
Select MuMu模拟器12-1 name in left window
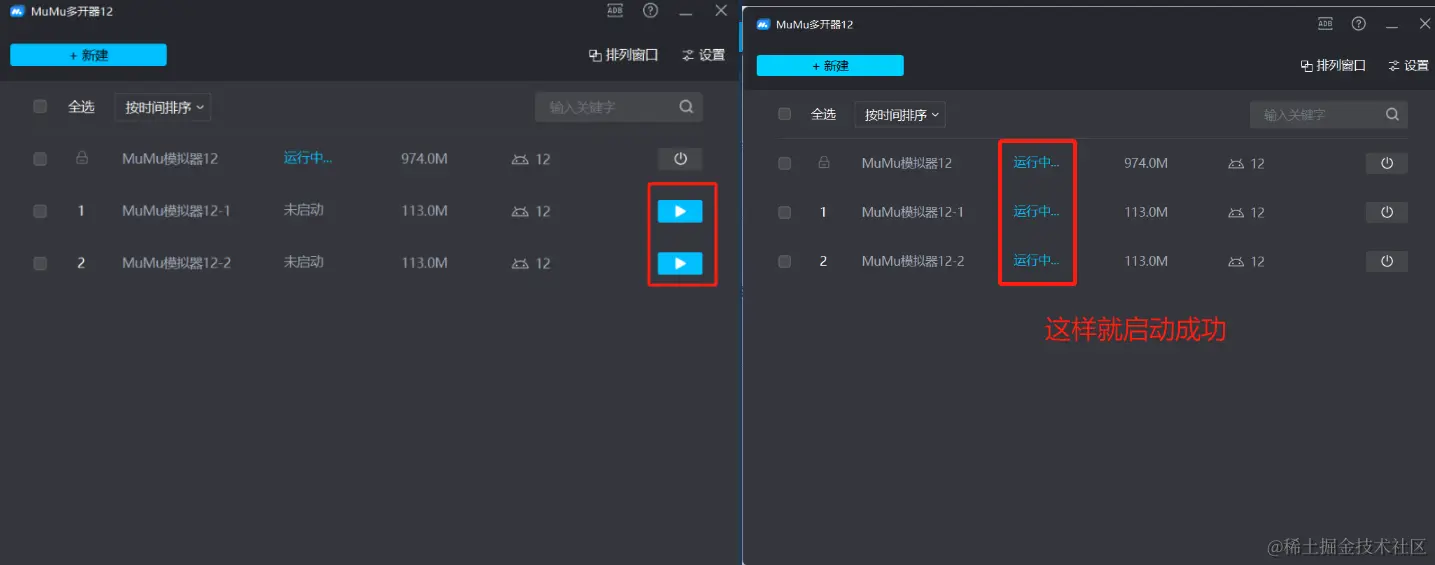coord(176,211)
